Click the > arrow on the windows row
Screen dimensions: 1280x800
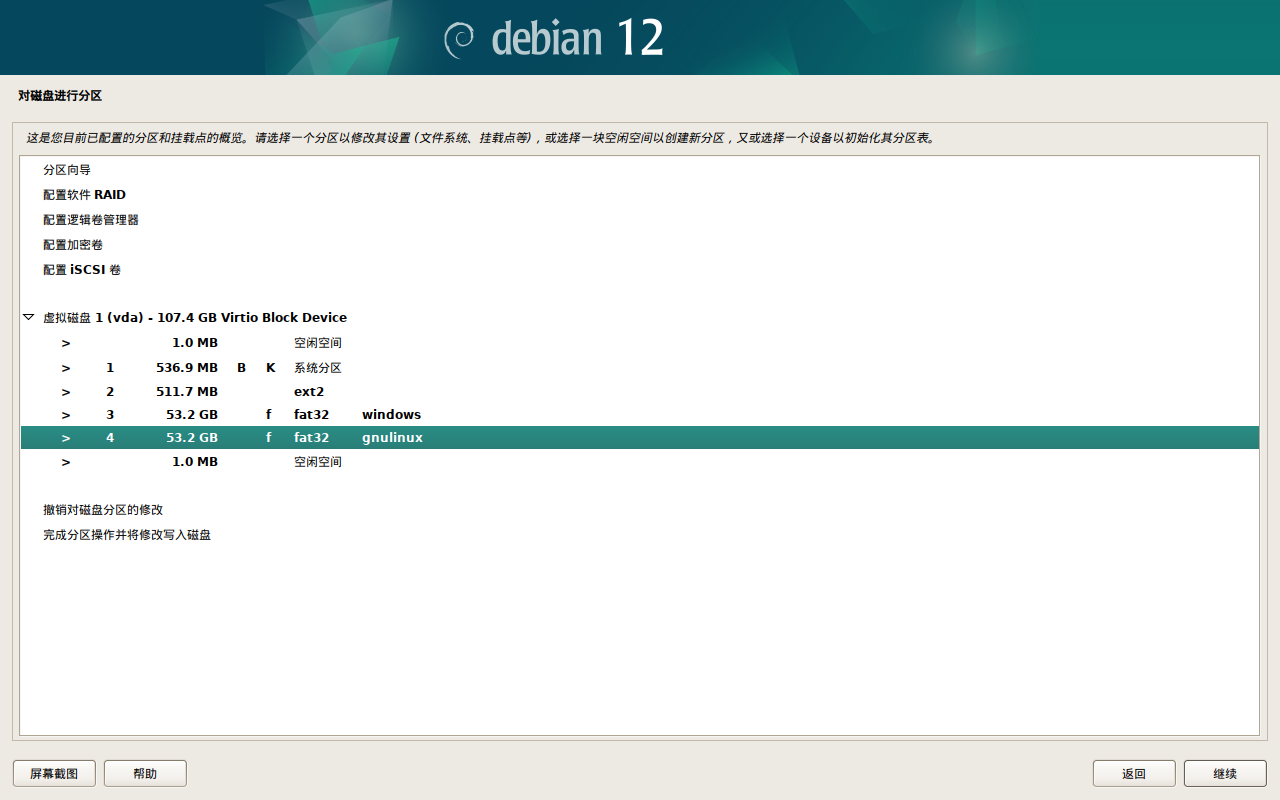pos(66,415)
